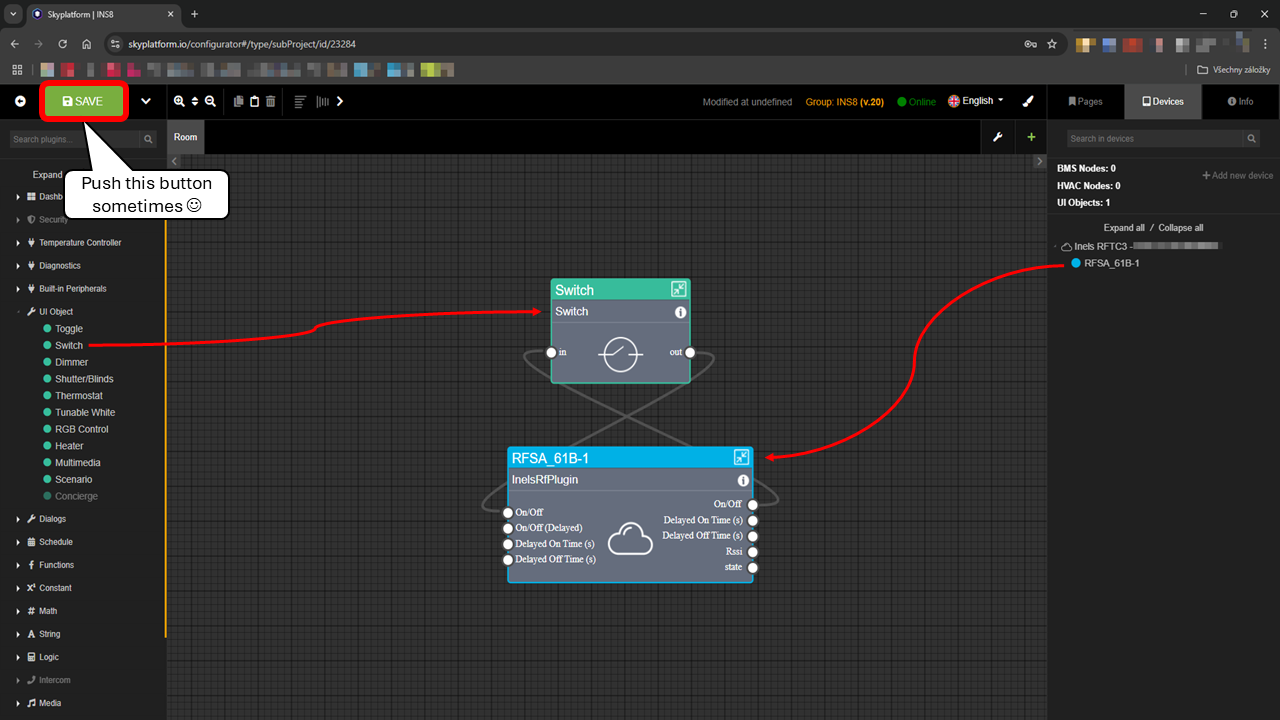Zoom in on the canvas

pos(179,101)
